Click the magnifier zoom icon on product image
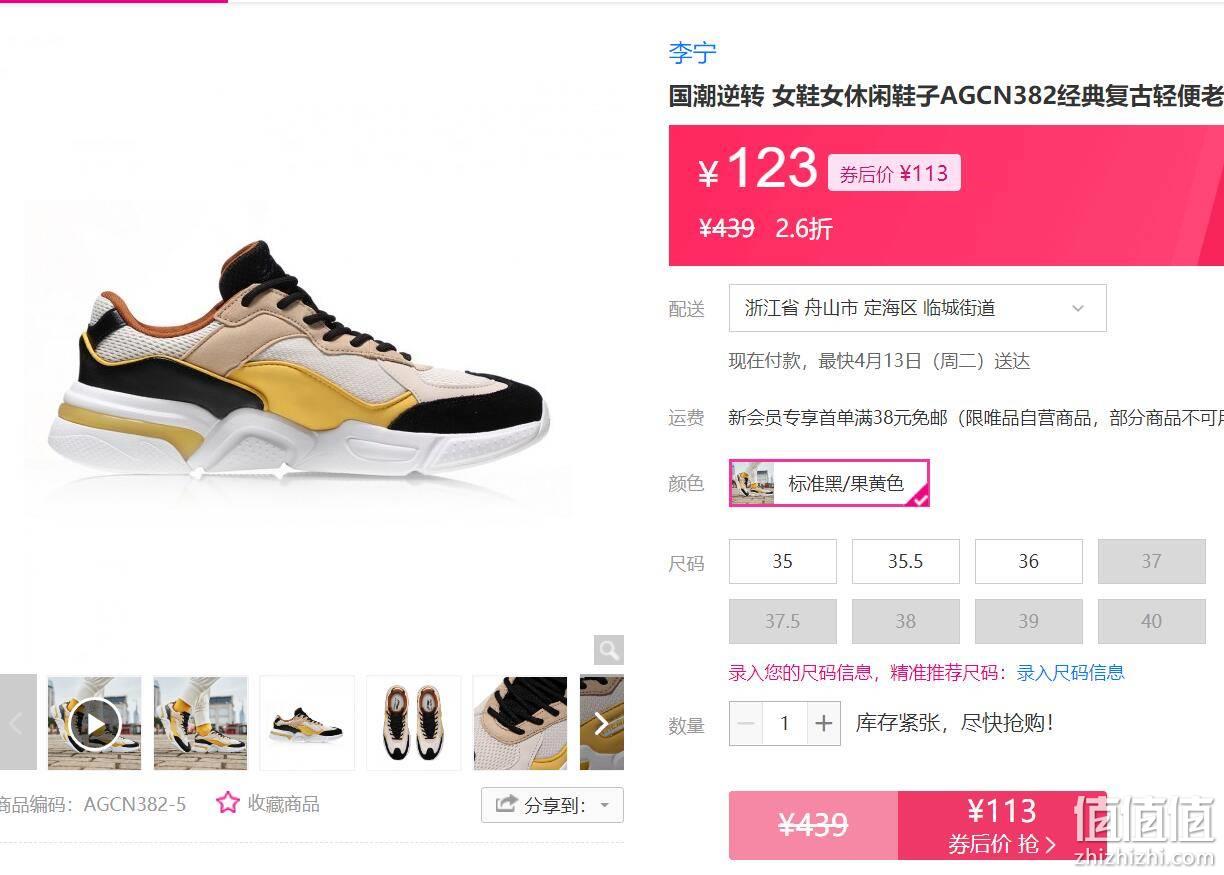This screenshot has width=1224, height=875. tap(609, 650)
